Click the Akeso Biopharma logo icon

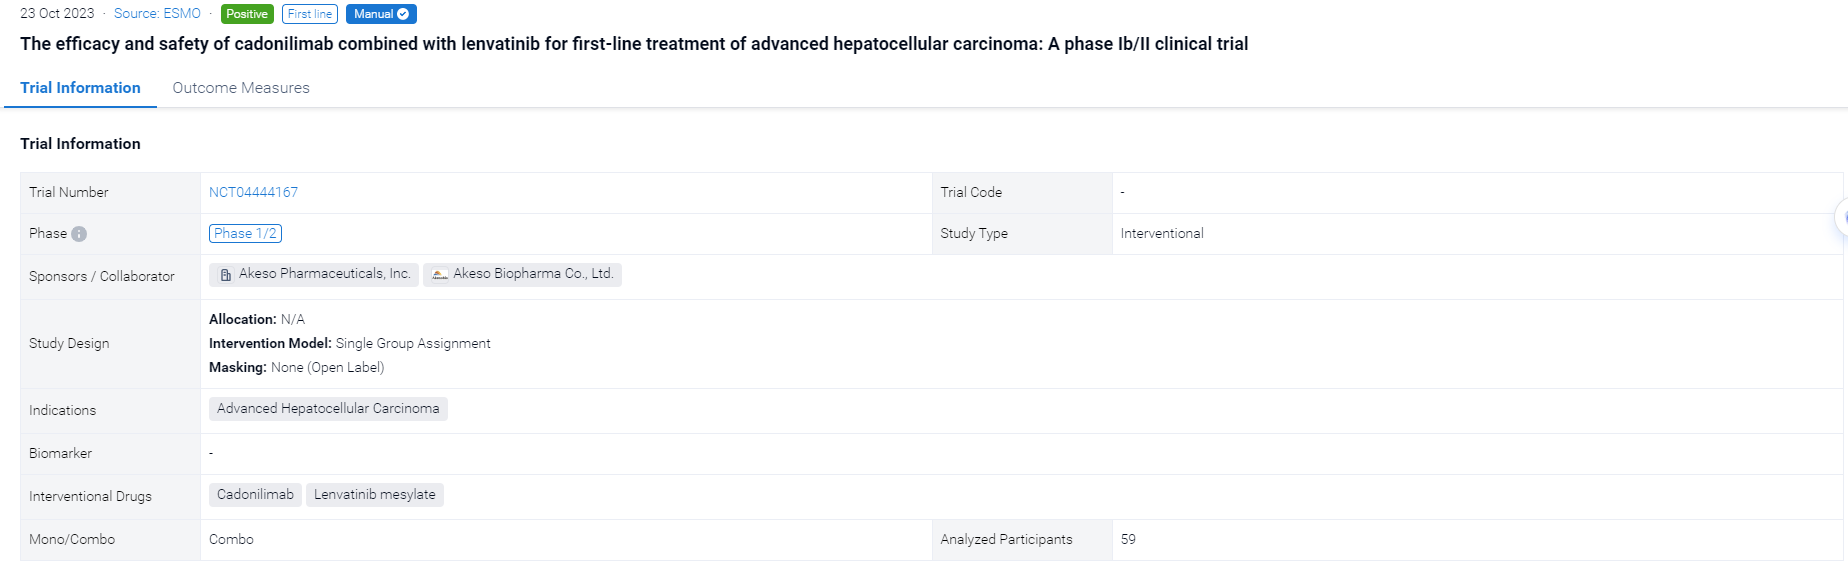point(439,275)
